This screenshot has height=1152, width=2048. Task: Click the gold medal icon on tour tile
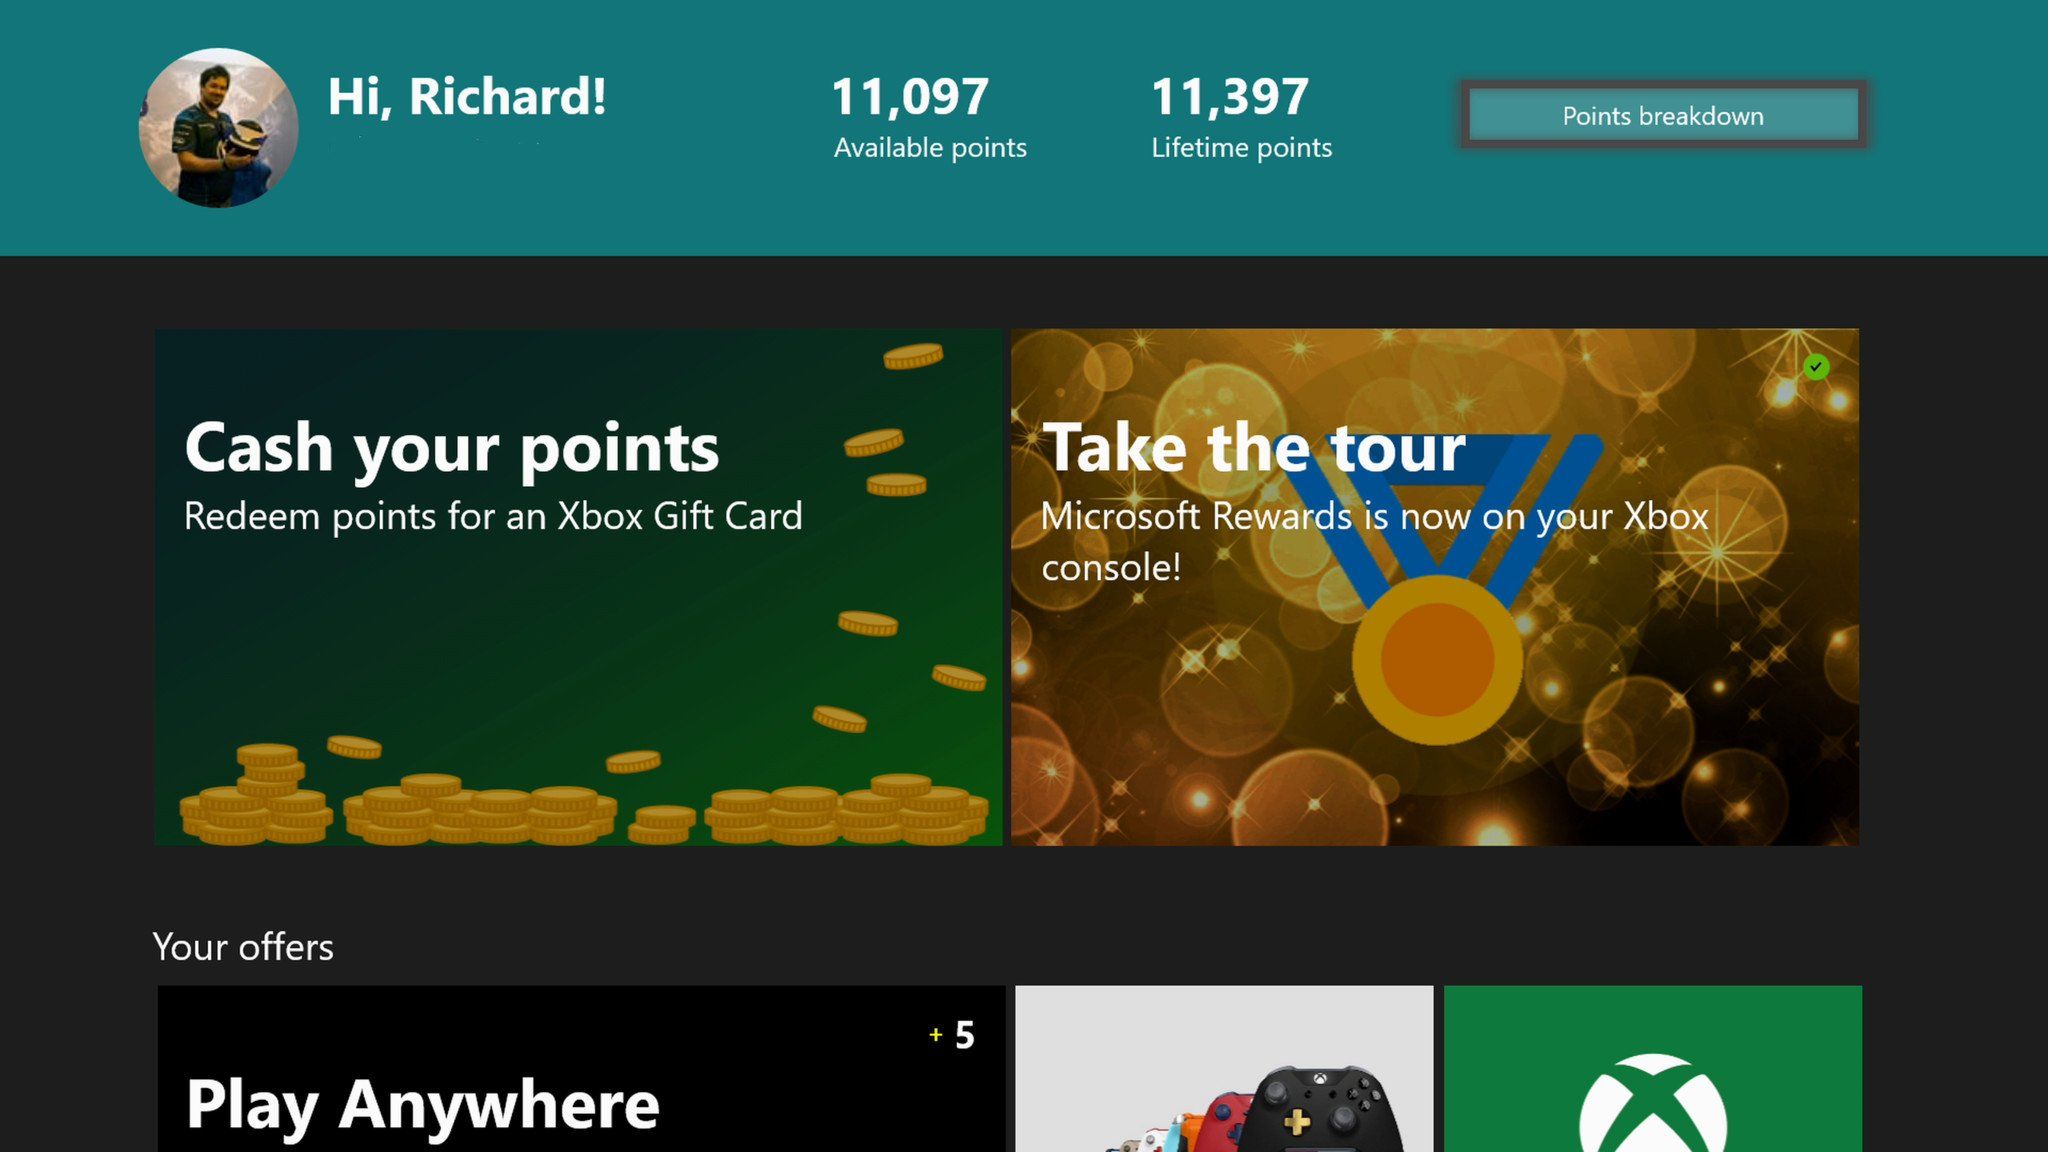point(1437,660)
